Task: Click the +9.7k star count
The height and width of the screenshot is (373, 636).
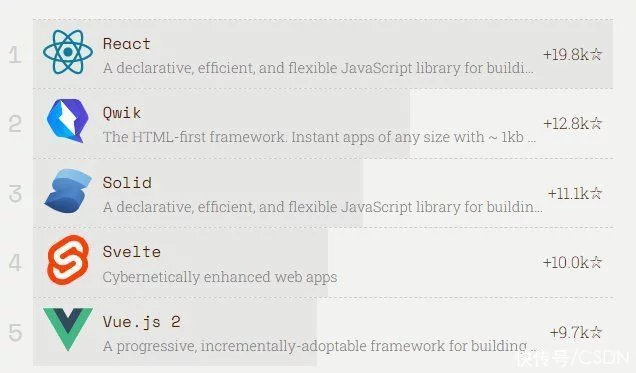Action: (576, 333)
